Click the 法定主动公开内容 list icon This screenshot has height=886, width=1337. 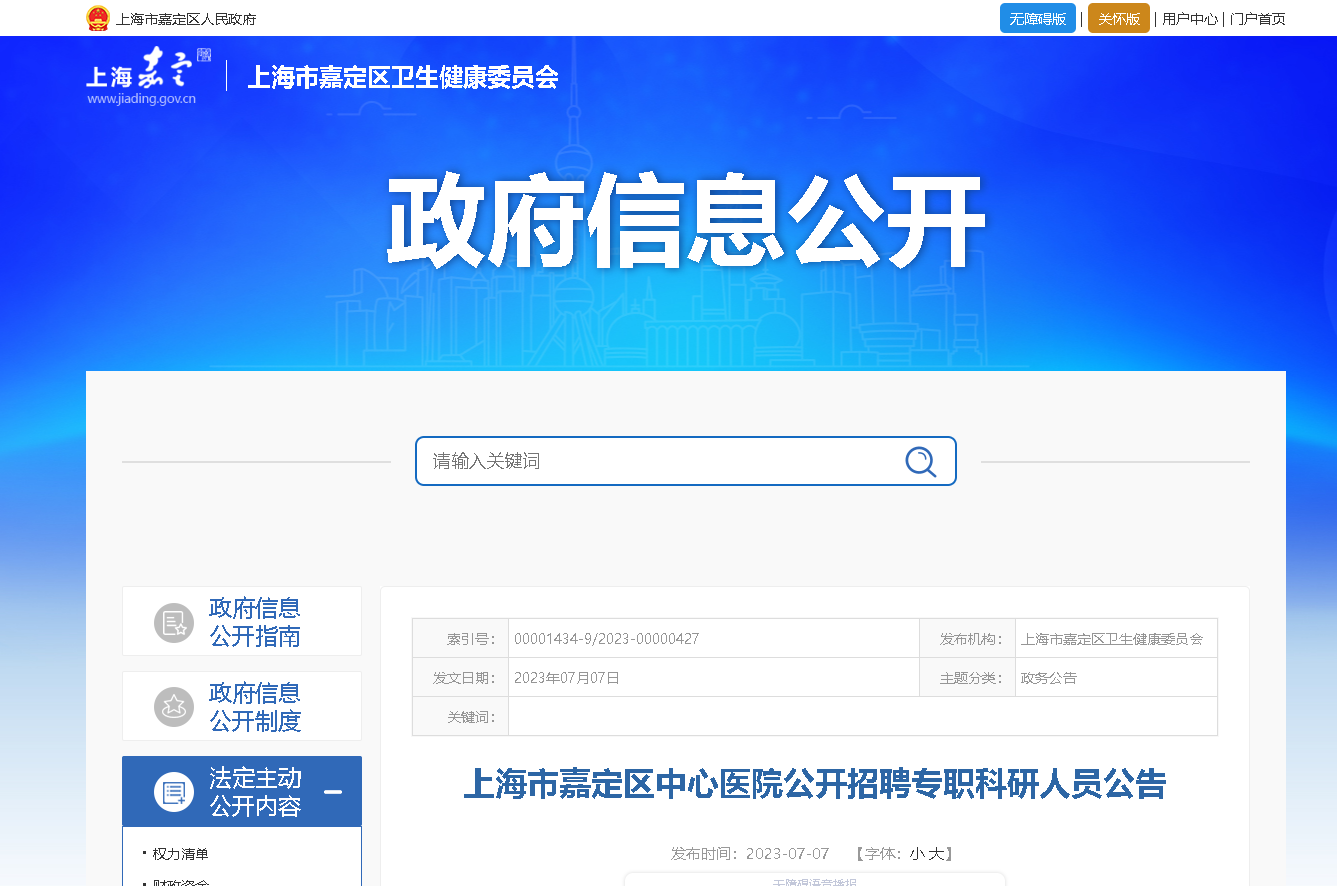174,792
